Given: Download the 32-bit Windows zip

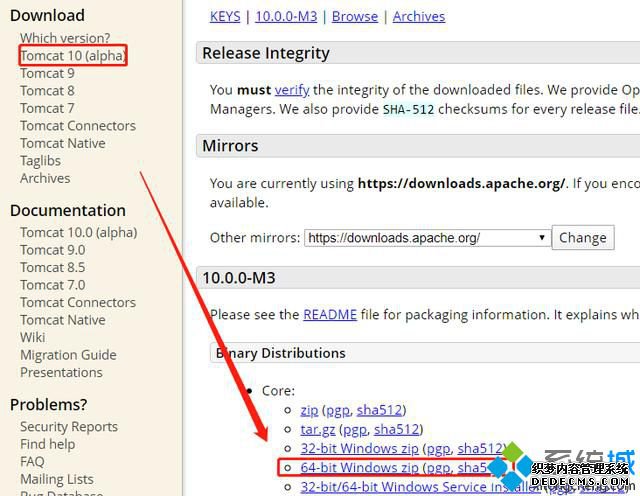Looking at the screenshot, I should (x=360, y=449).
